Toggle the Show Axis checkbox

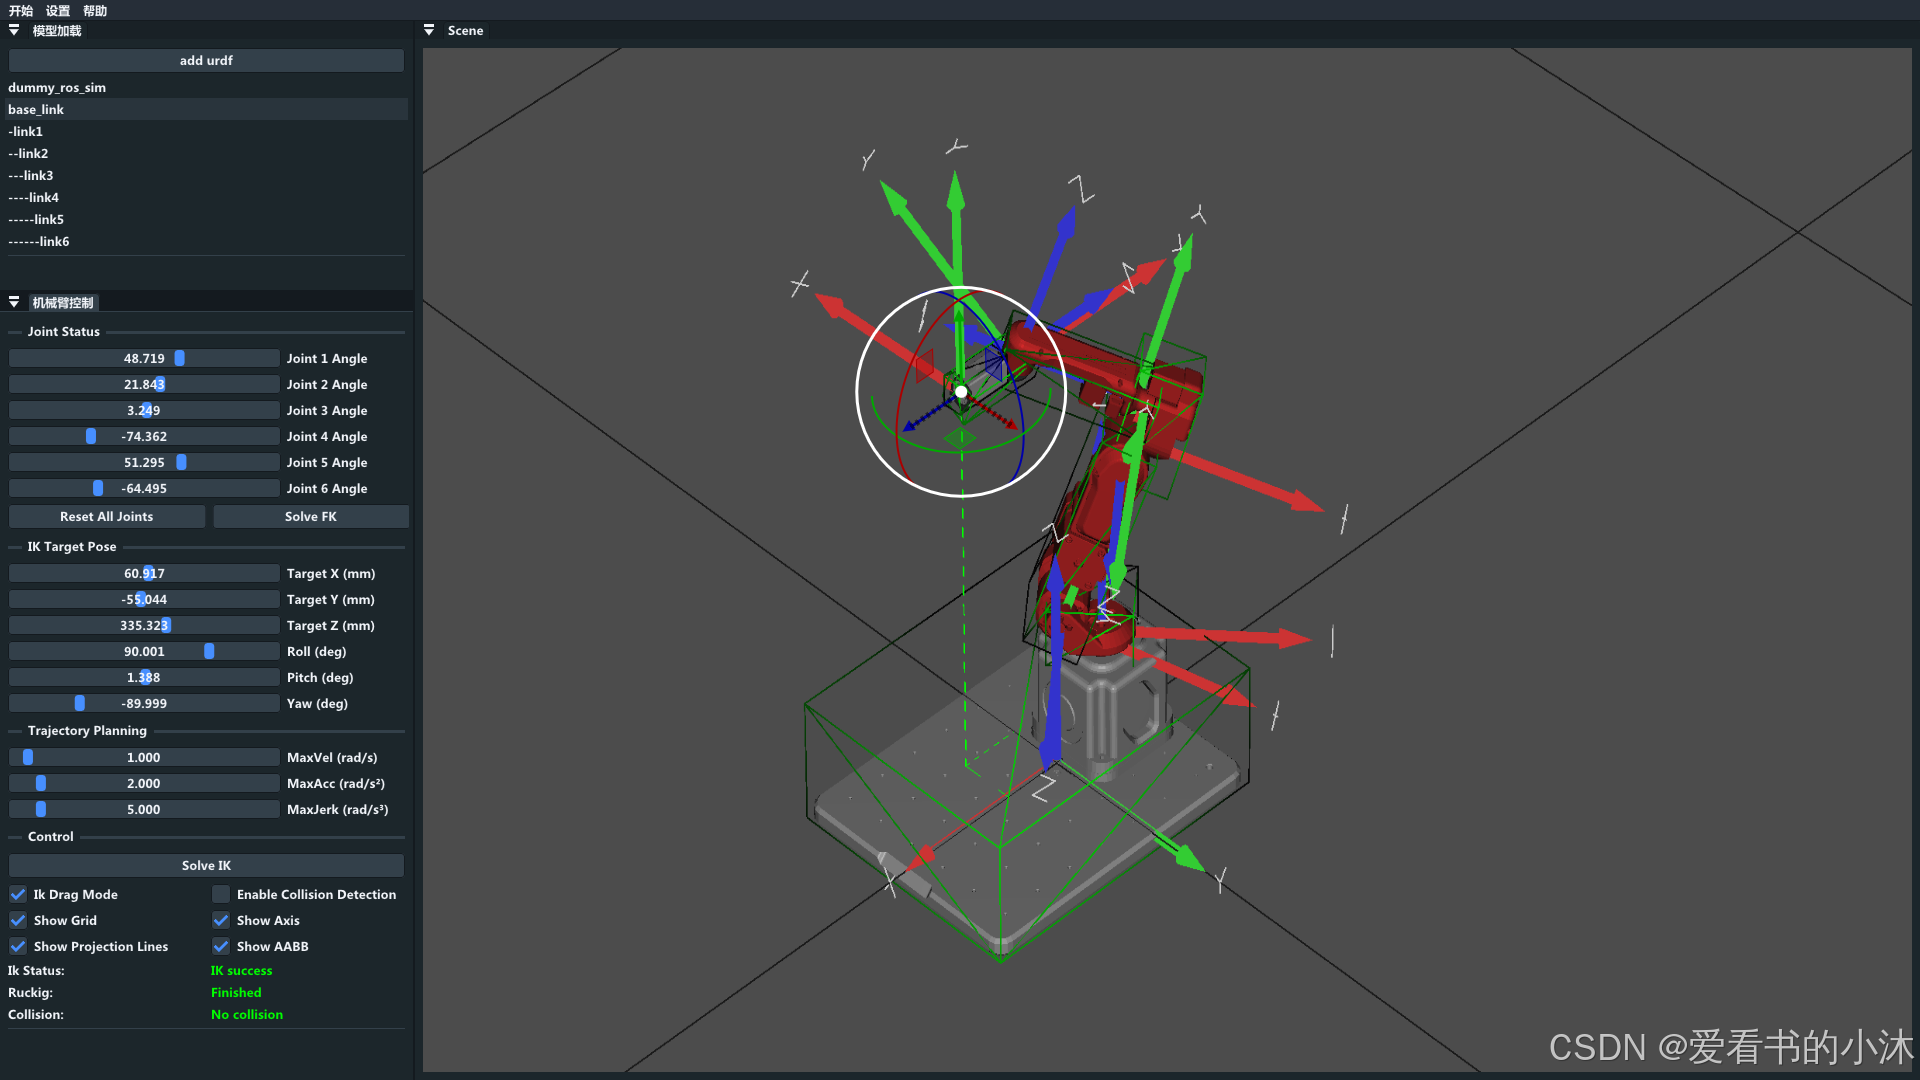(221, 920)
